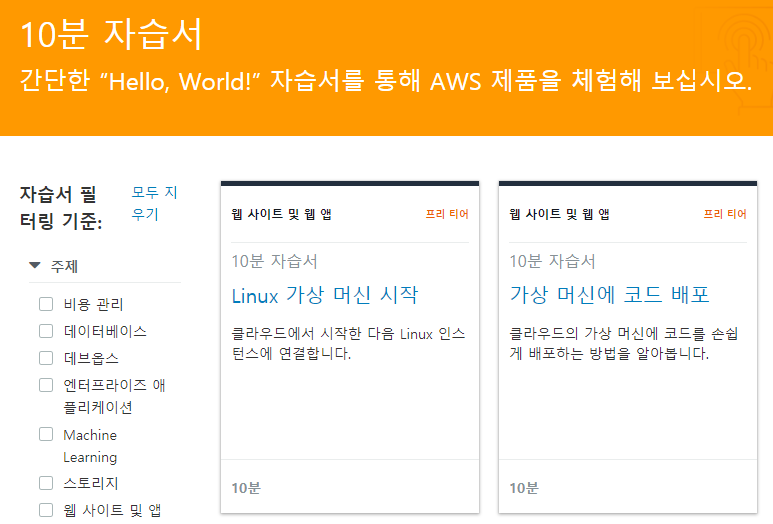Check the 웹 사이트 및 앱 filter checkbox
The width and height of the screenshot is (773, 524).
click(x=46, y=510)
